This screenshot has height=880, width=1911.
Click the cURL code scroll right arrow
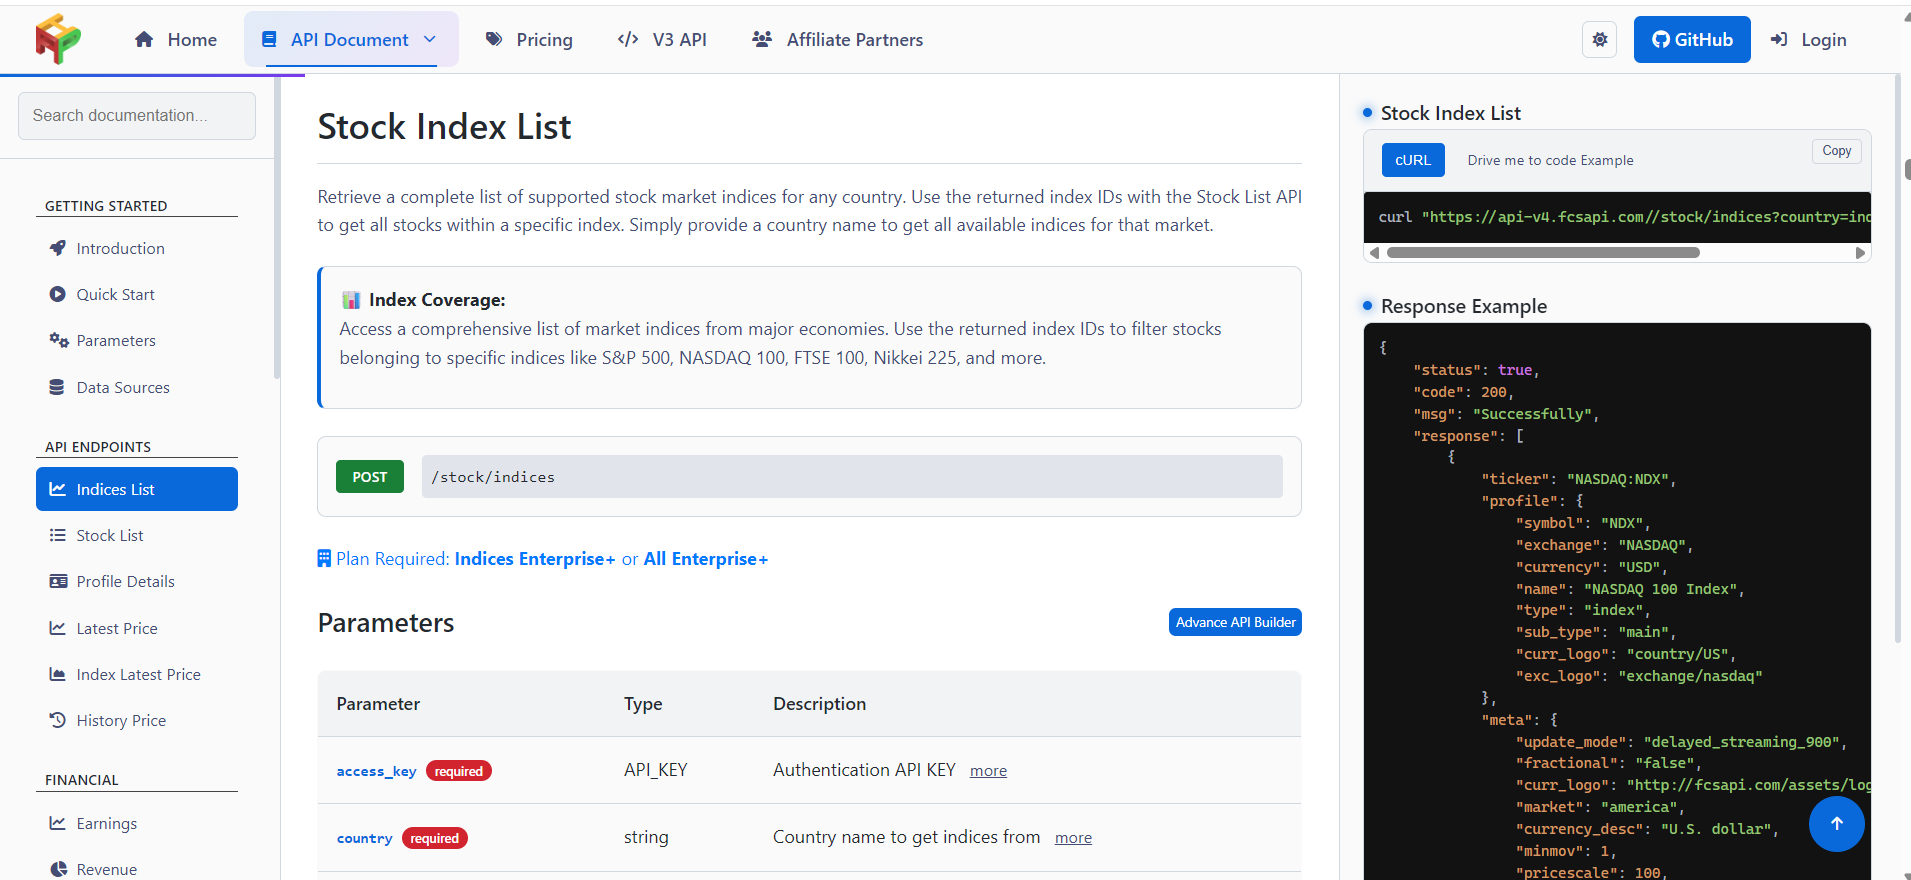pyautogui.click(x=1860, y=253)
